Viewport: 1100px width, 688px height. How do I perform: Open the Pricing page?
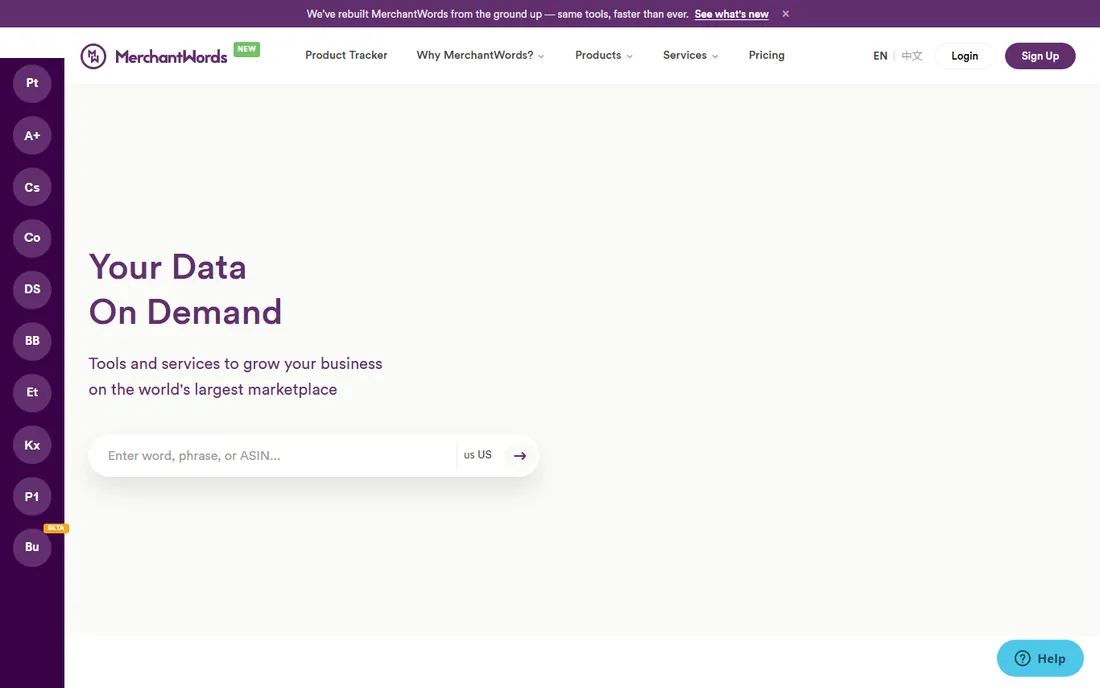tap(766, 55)
